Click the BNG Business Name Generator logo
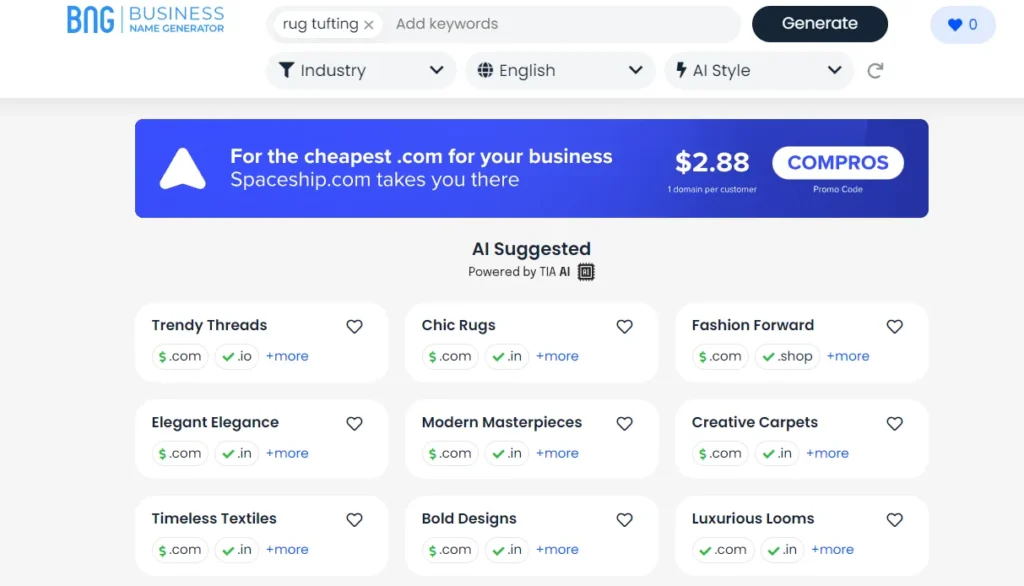This screenshot has height=586, width=1024. tap(146, 20)
